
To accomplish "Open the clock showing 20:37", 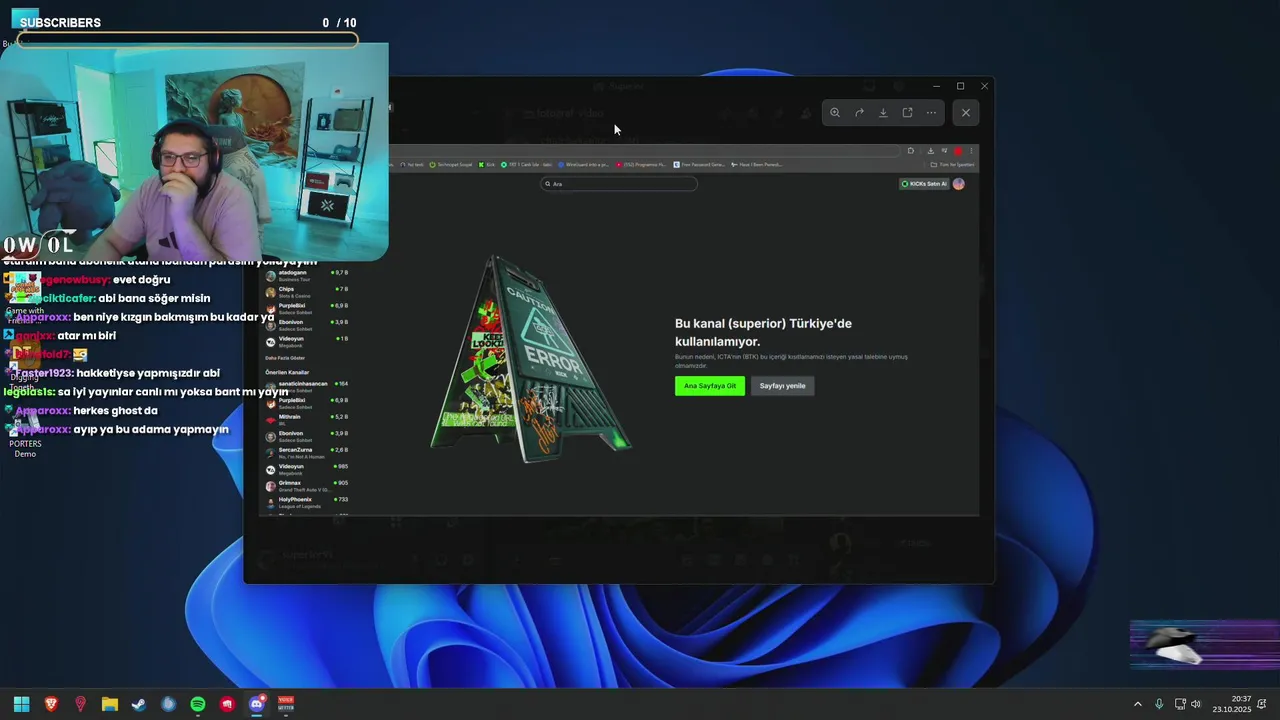I will (x=1232, y=704).
